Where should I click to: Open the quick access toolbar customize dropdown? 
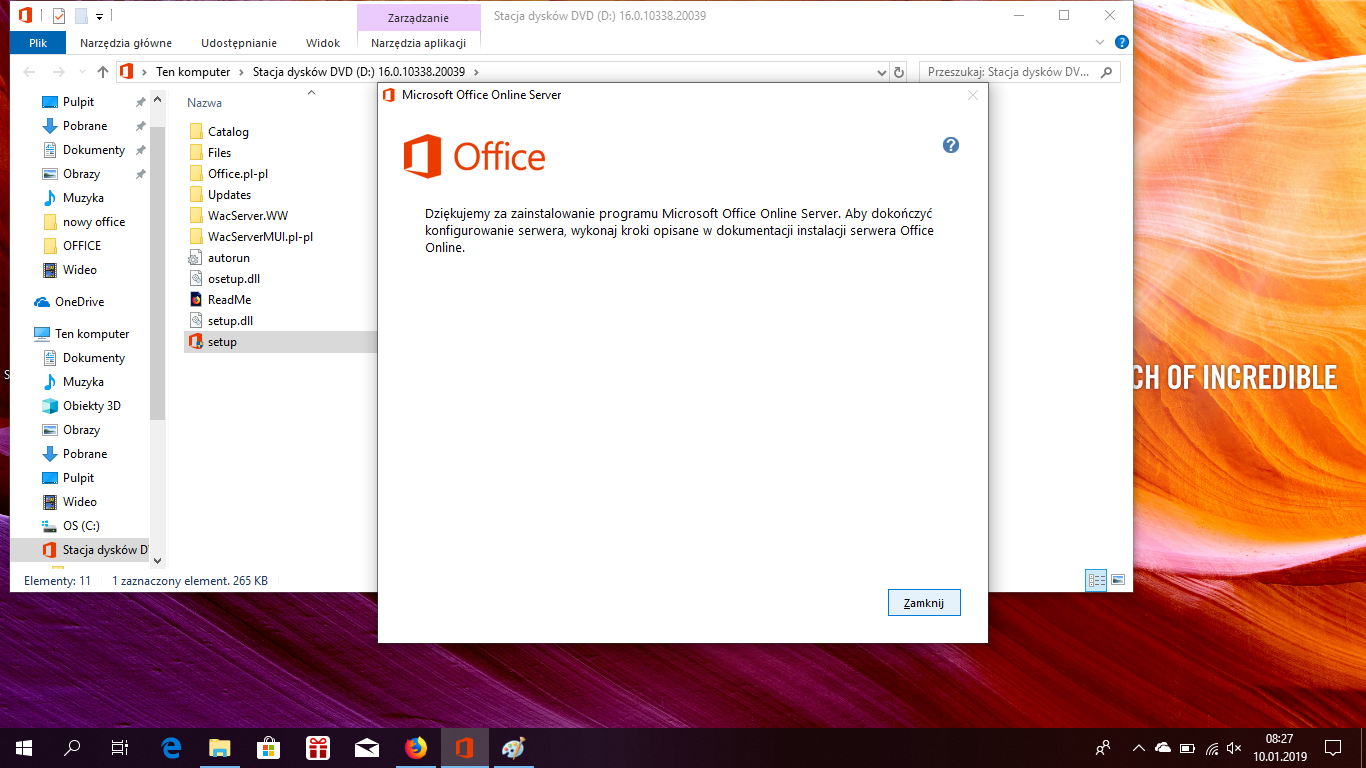[x=100, y=17]
